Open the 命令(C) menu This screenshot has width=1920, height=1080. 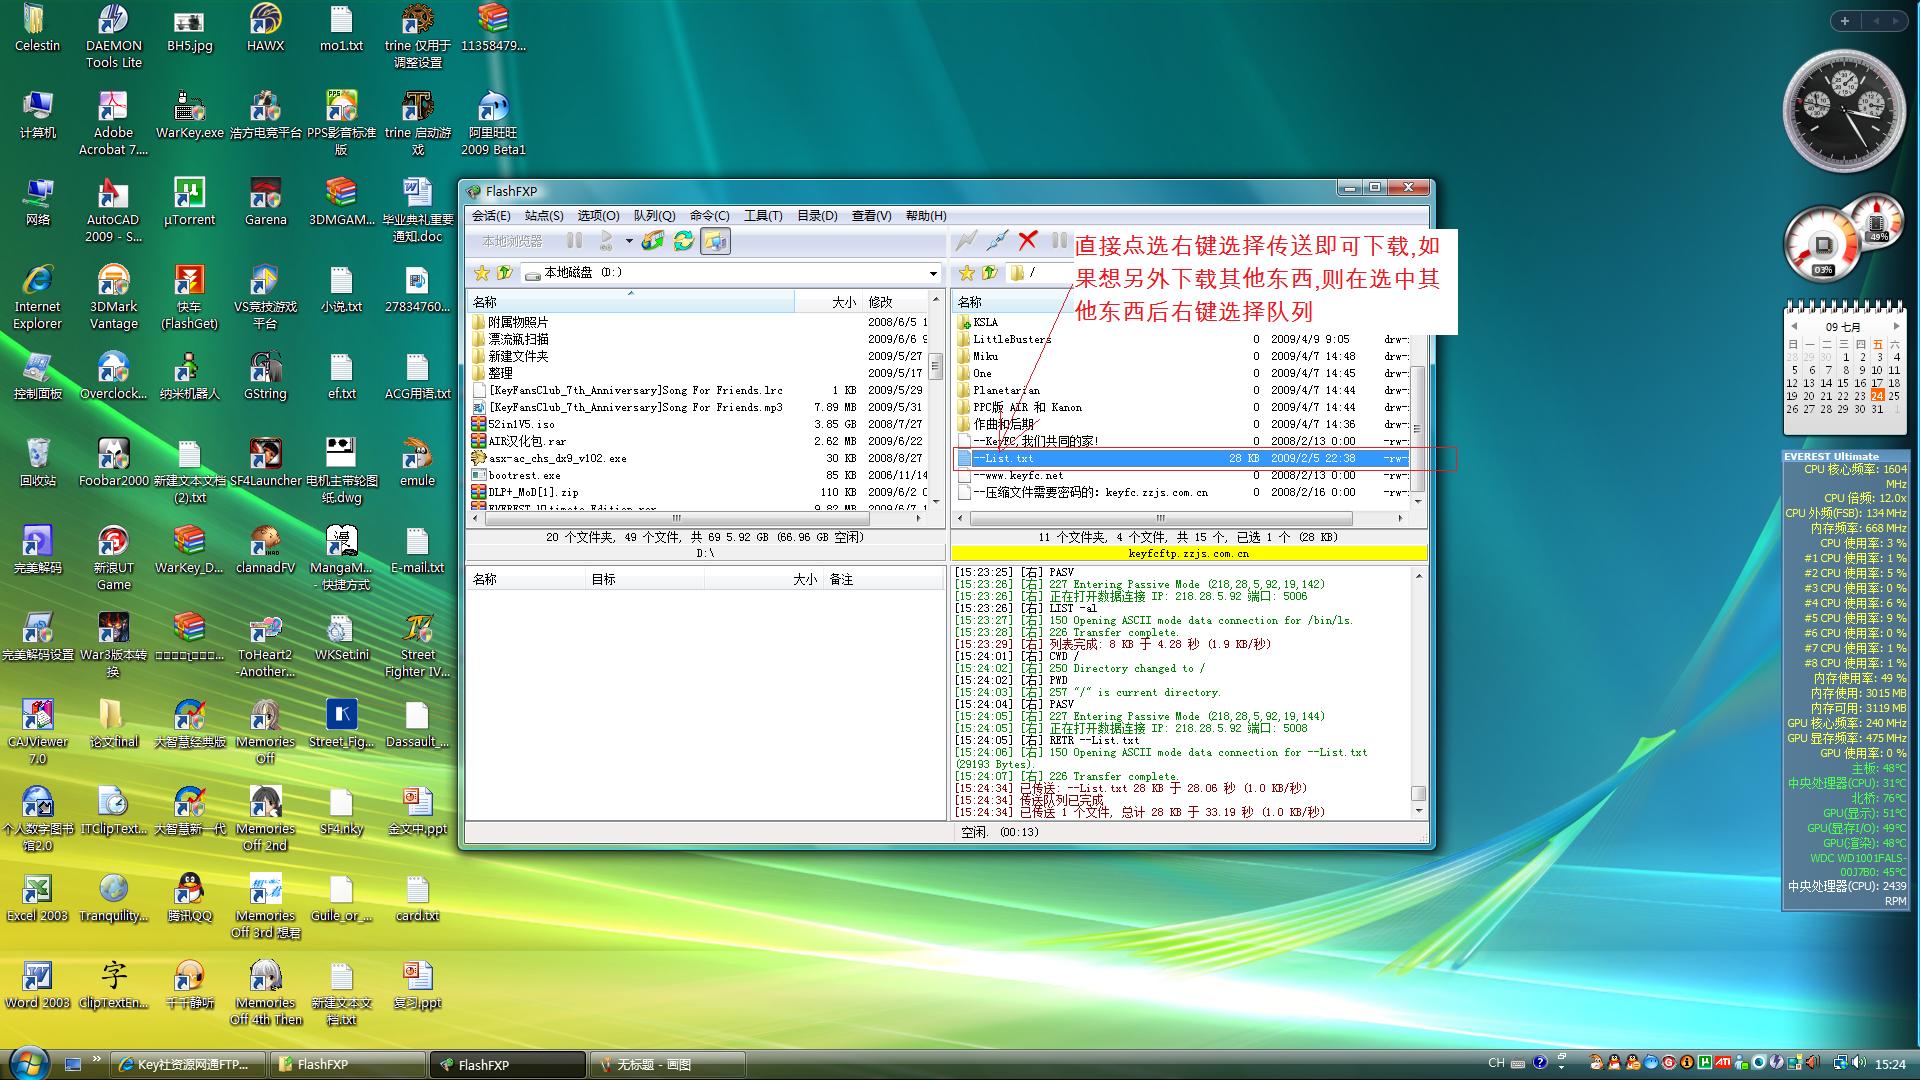tap(709, 216)
